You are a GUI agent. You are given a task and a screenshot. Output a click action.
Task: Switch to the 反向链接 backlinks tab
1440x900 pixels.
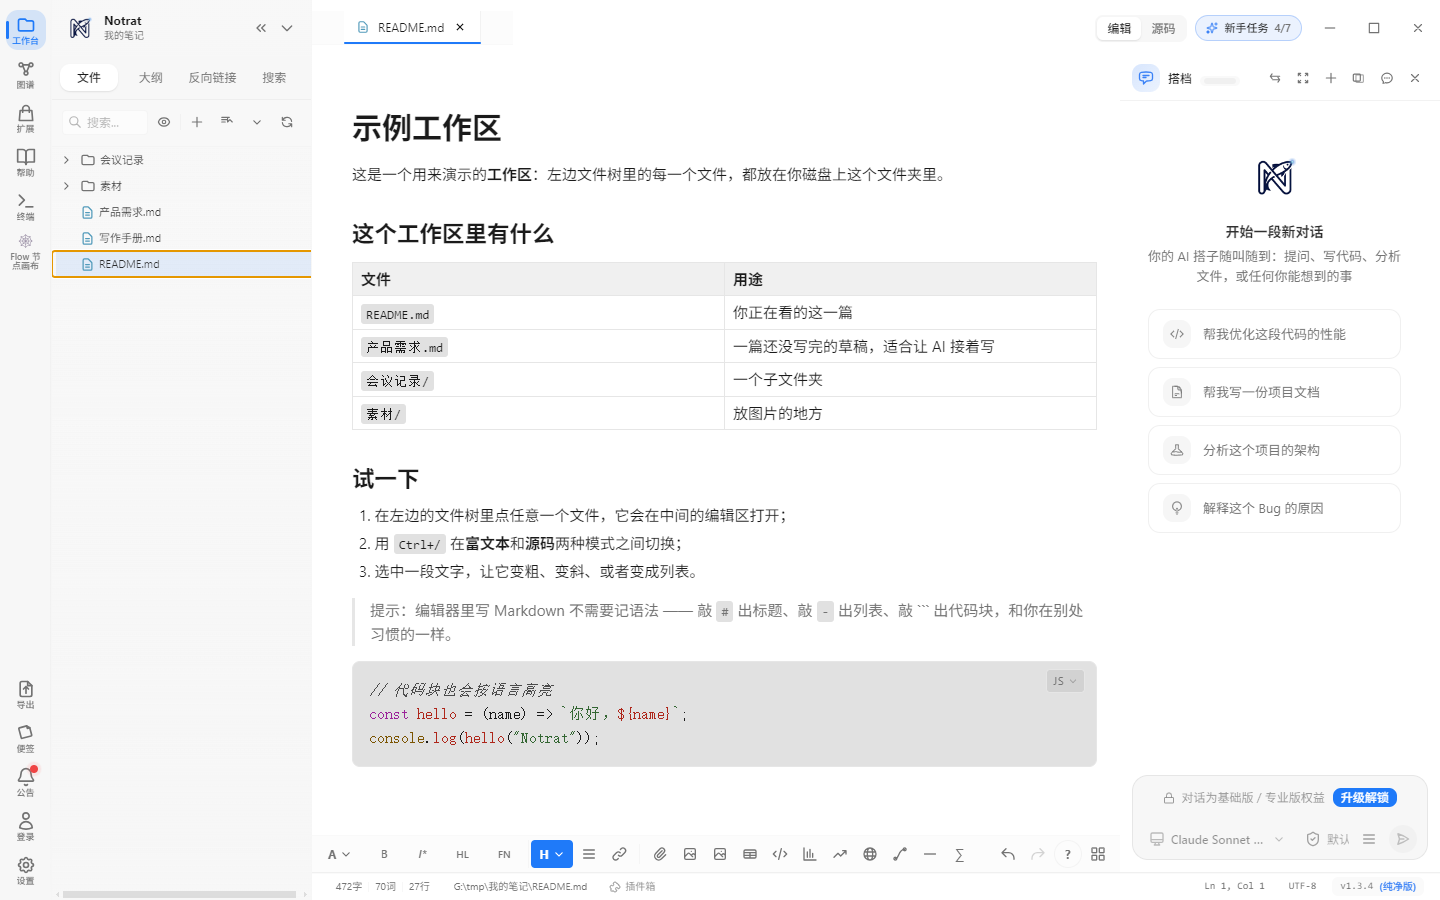[212, 78]
